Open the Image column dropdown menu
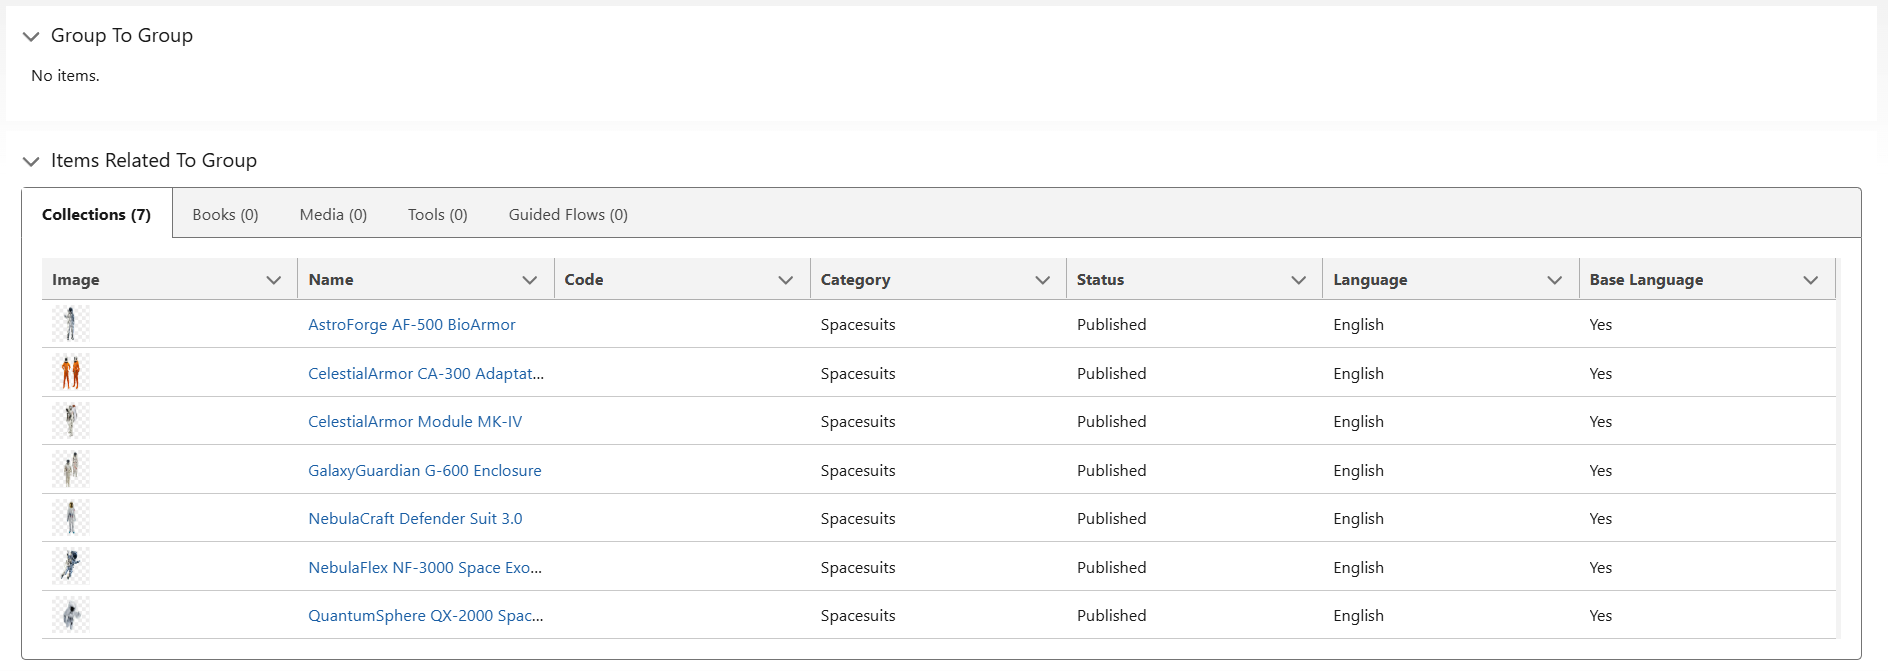 tap(273, 280)
